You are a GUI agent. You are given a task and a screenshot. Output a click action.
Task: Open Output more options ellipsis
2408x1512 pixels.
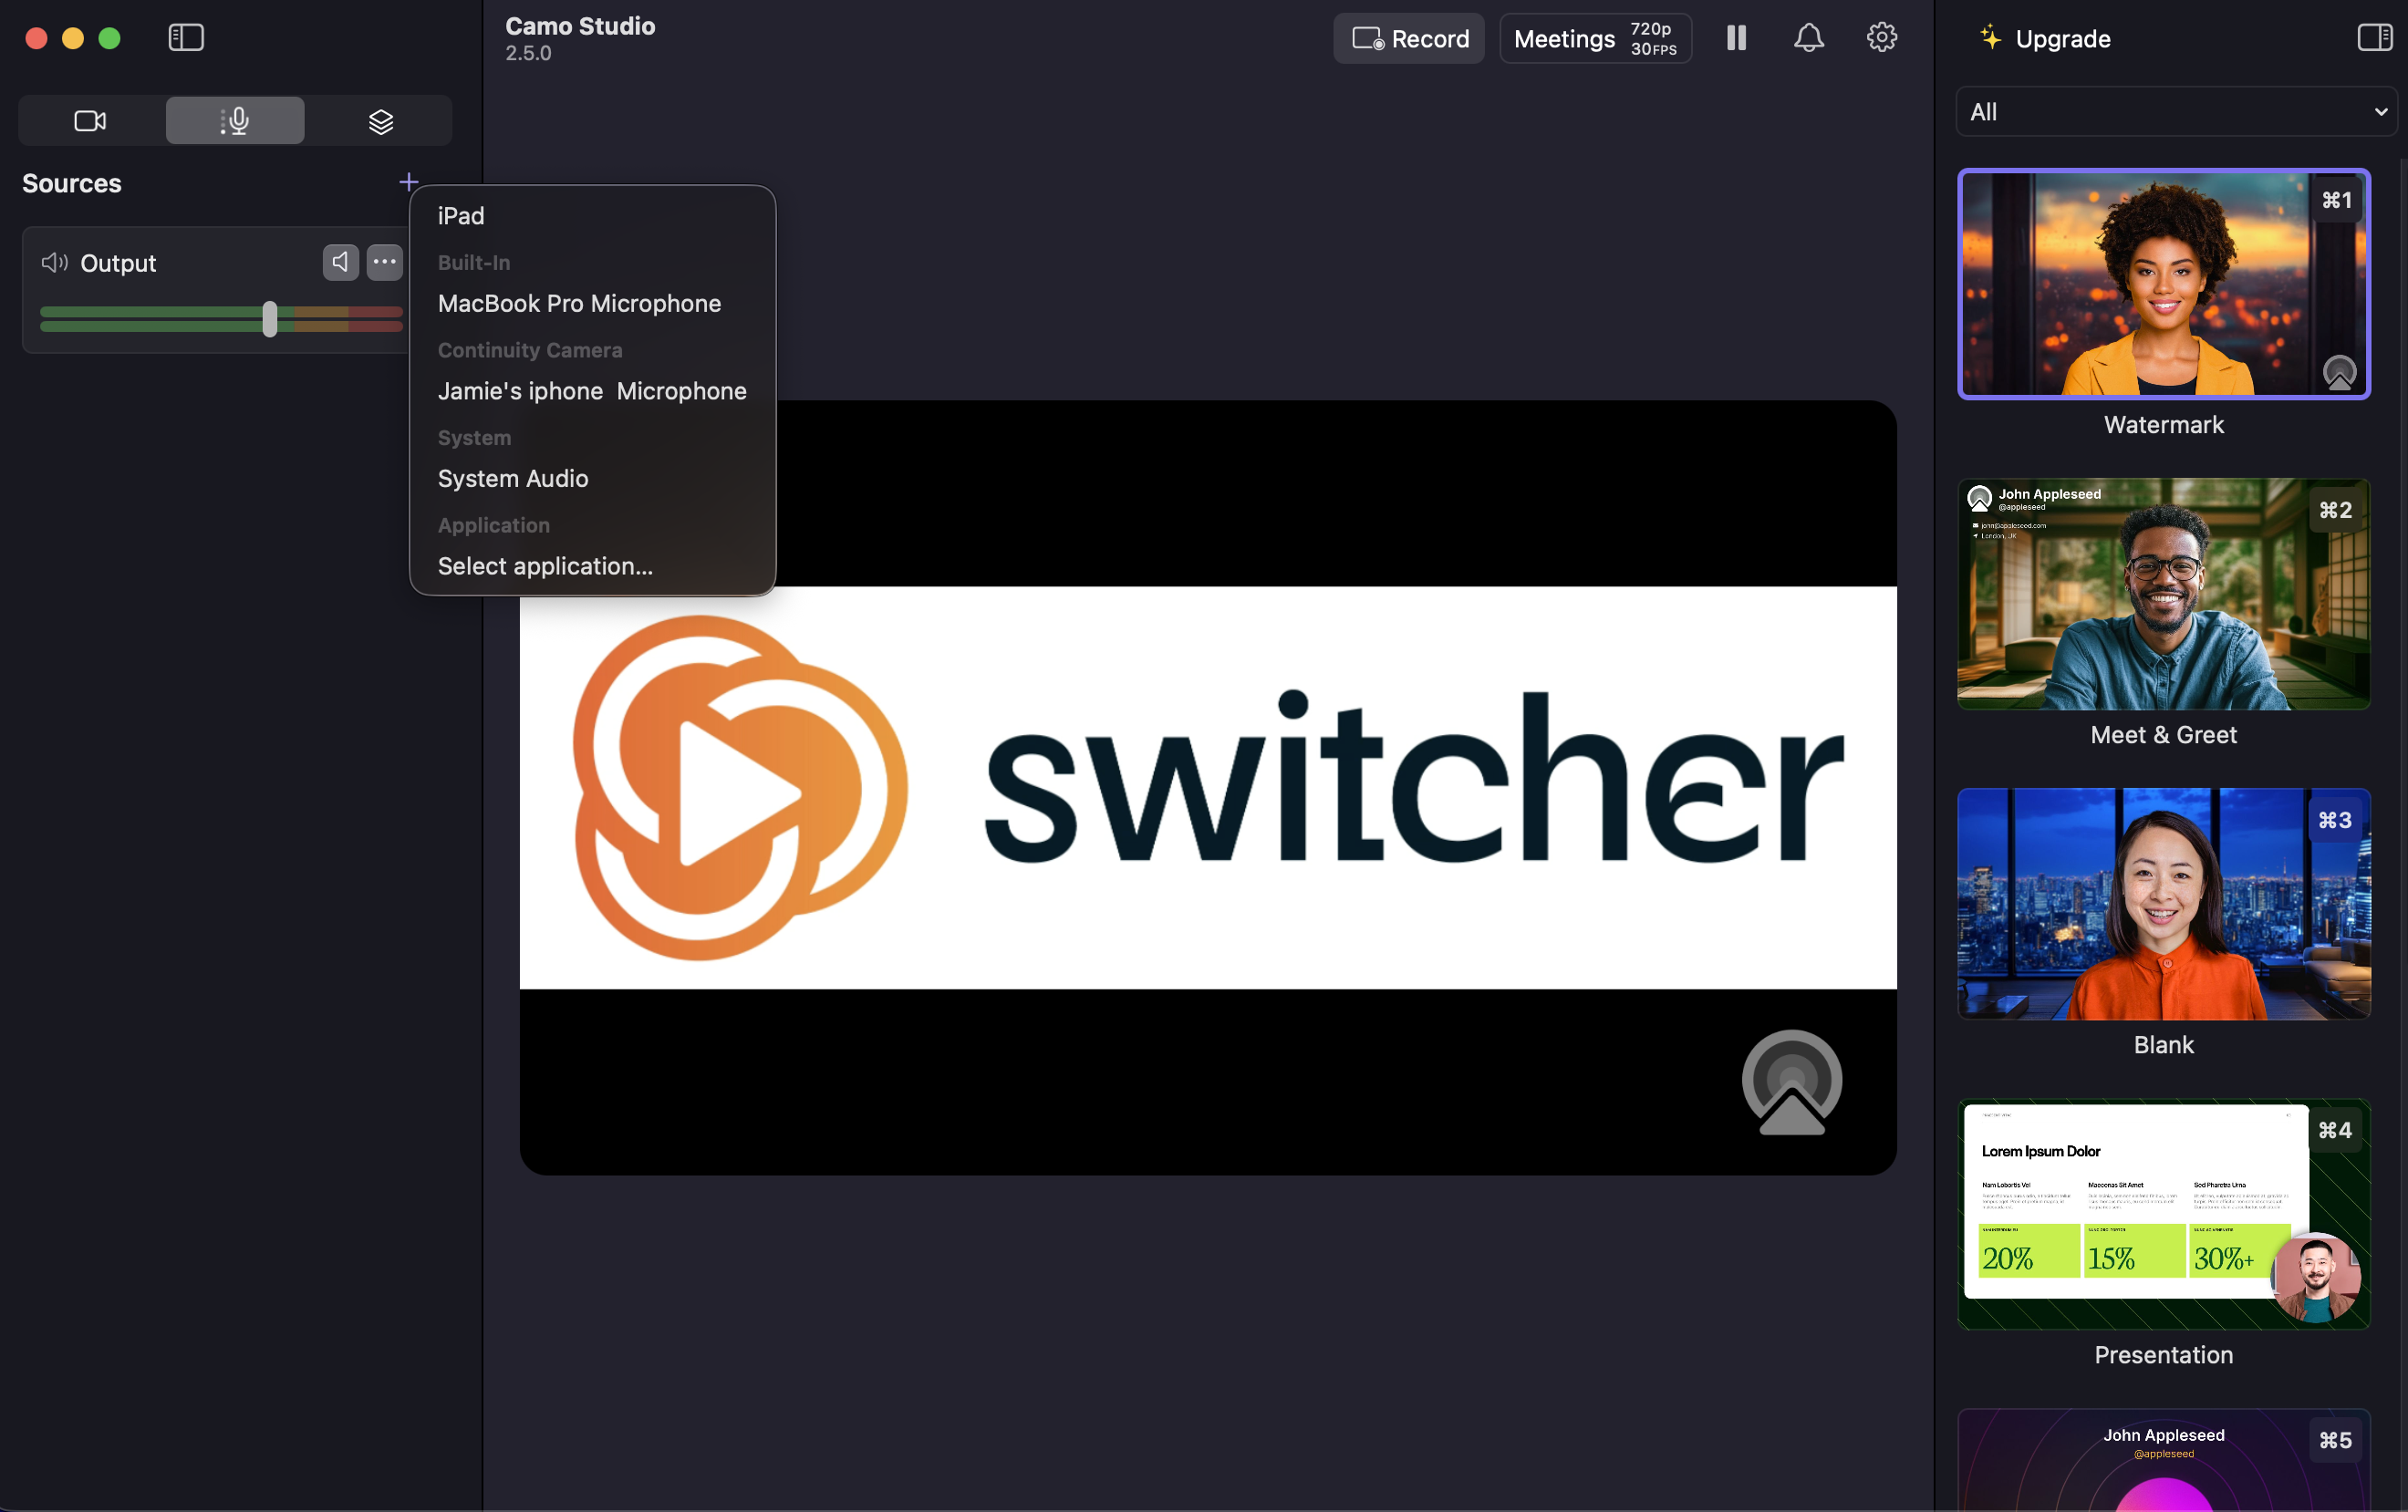click(x=384, y=262)
